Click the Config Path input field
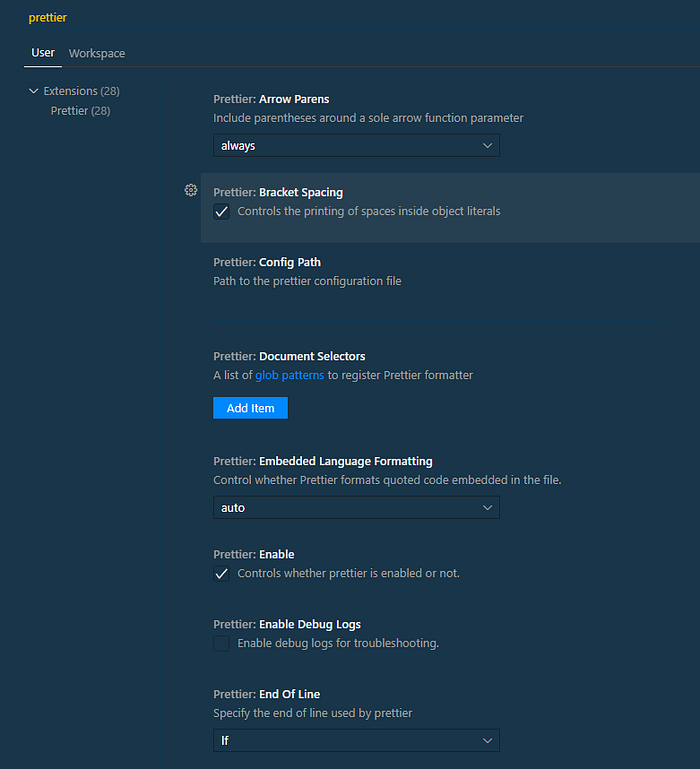Screen dimensions: 700x769 [437, 309]
